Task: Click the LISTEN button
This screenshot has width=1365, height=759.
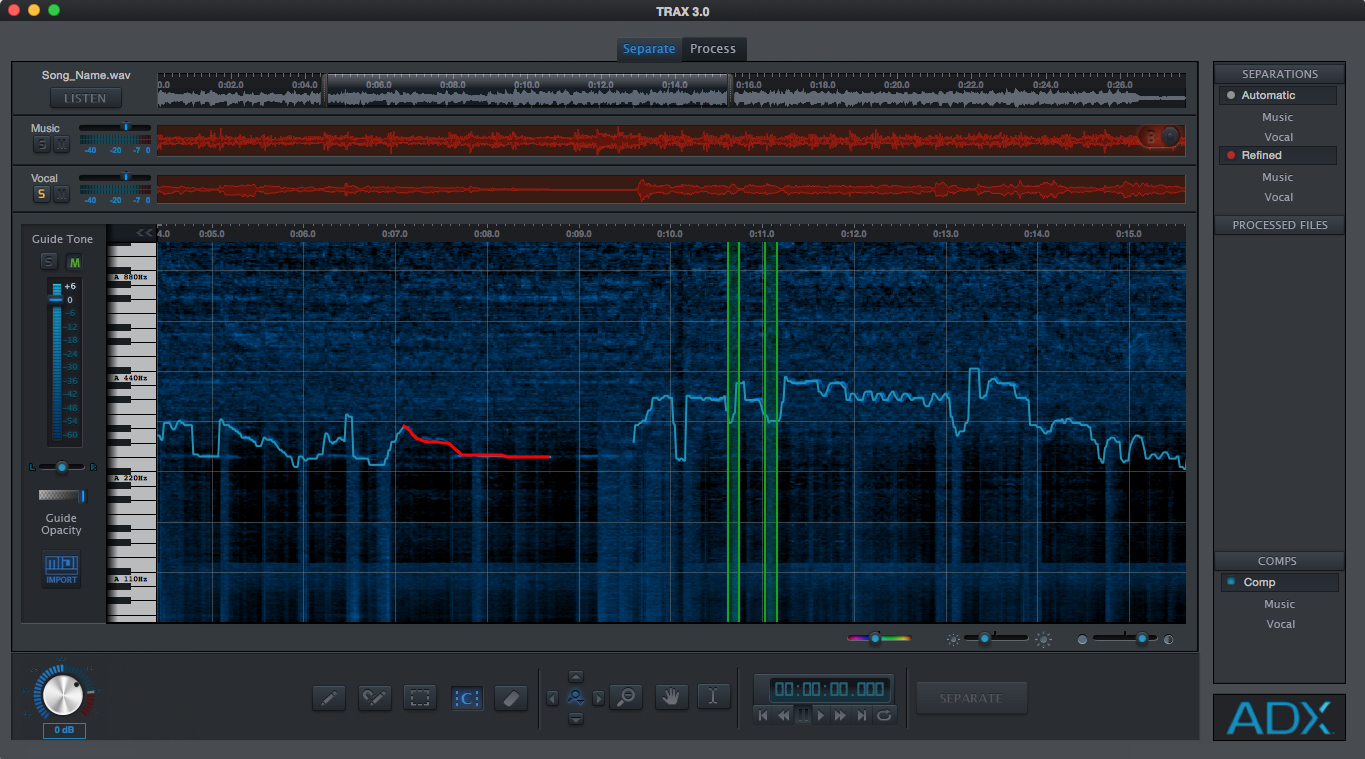Action: tap(86, 98)
